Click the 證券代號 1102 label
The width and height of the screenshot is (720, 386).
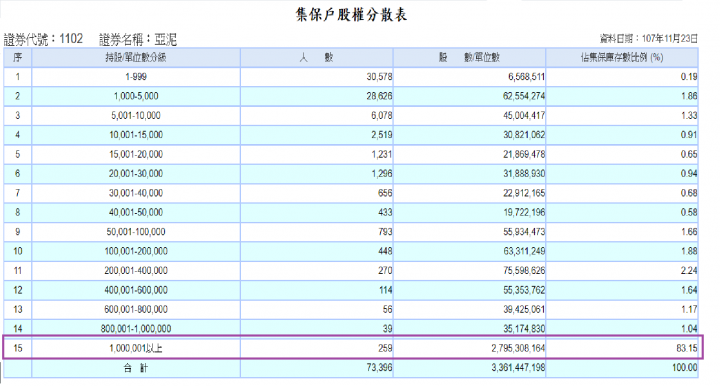pyautogui.click(x=43, y=39)
